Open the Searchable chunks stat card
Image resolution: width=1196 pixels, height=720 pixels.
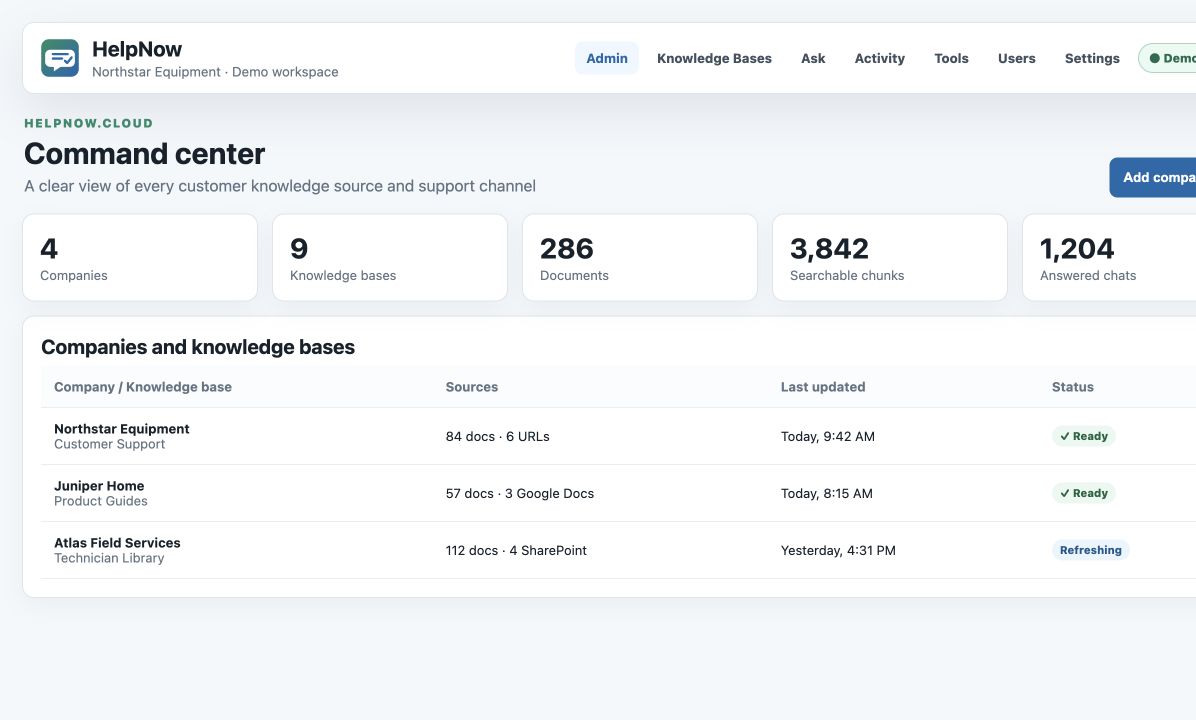click(x=890, y=257)
